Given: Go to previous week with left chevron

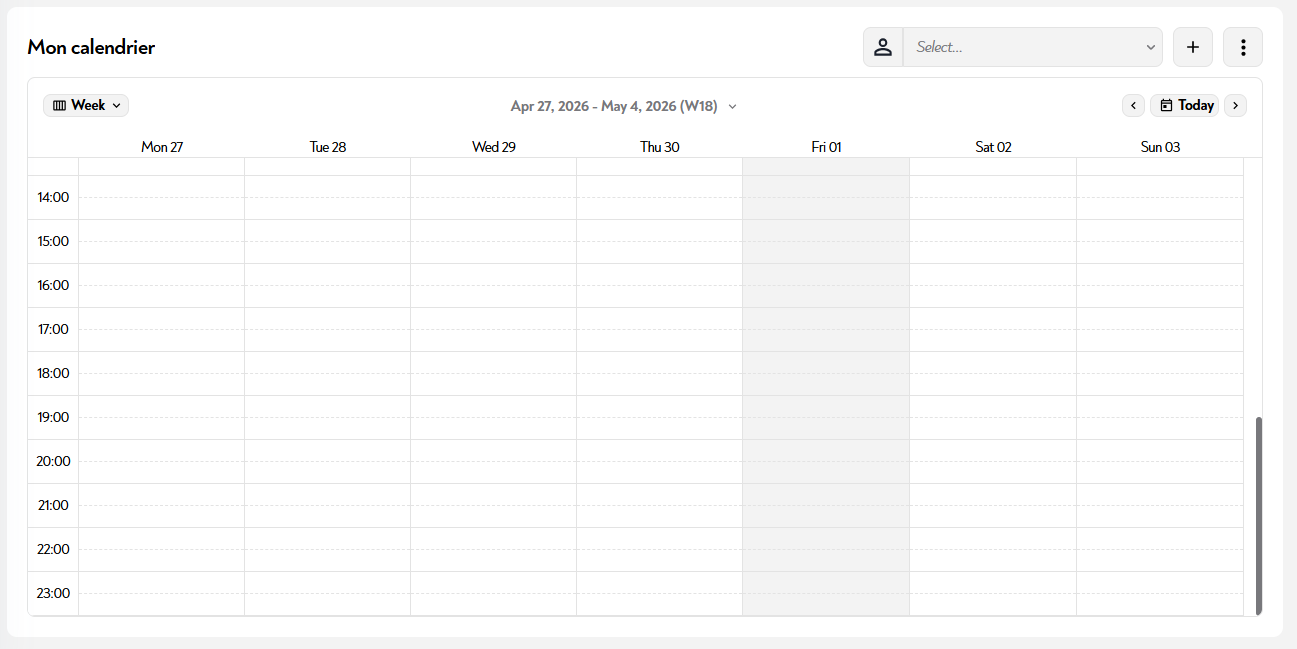Looking at the screenshot, I should click(x=1133, y=106).
